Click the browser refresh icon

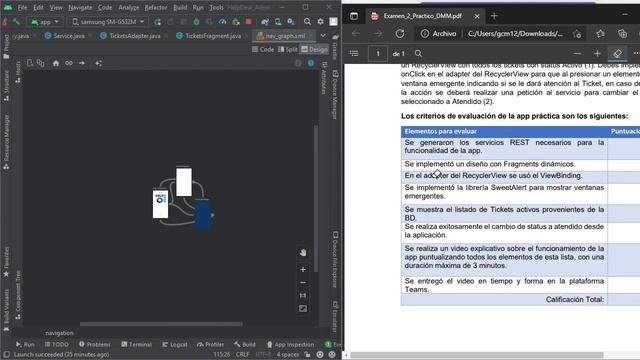(x=400, y=34)
